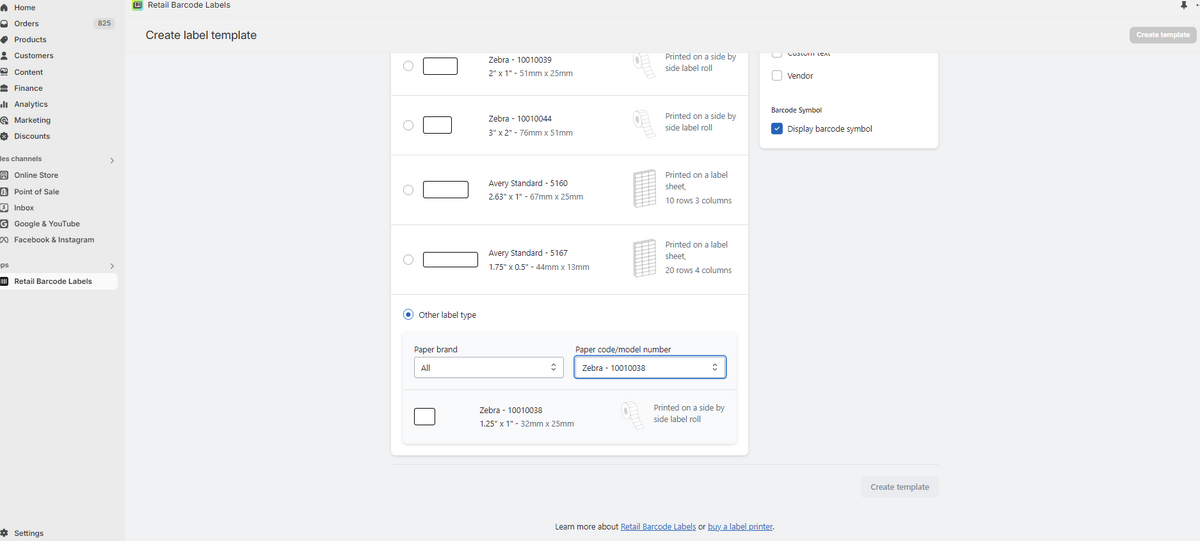The height and width of the screenshot is (541, 1200).
Task: Uncheck Display barcode symbol checkbox
Action: click(777, 129)
